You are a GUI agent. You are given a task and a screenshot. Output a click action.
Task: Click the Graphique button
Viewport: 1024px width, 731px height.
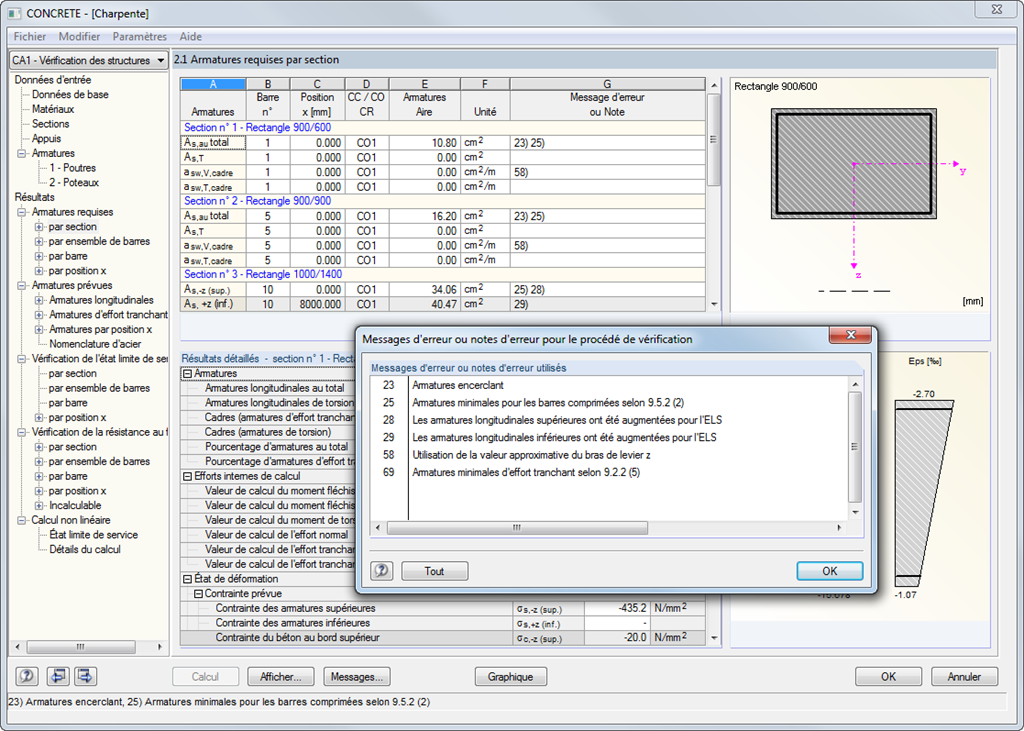510,676
